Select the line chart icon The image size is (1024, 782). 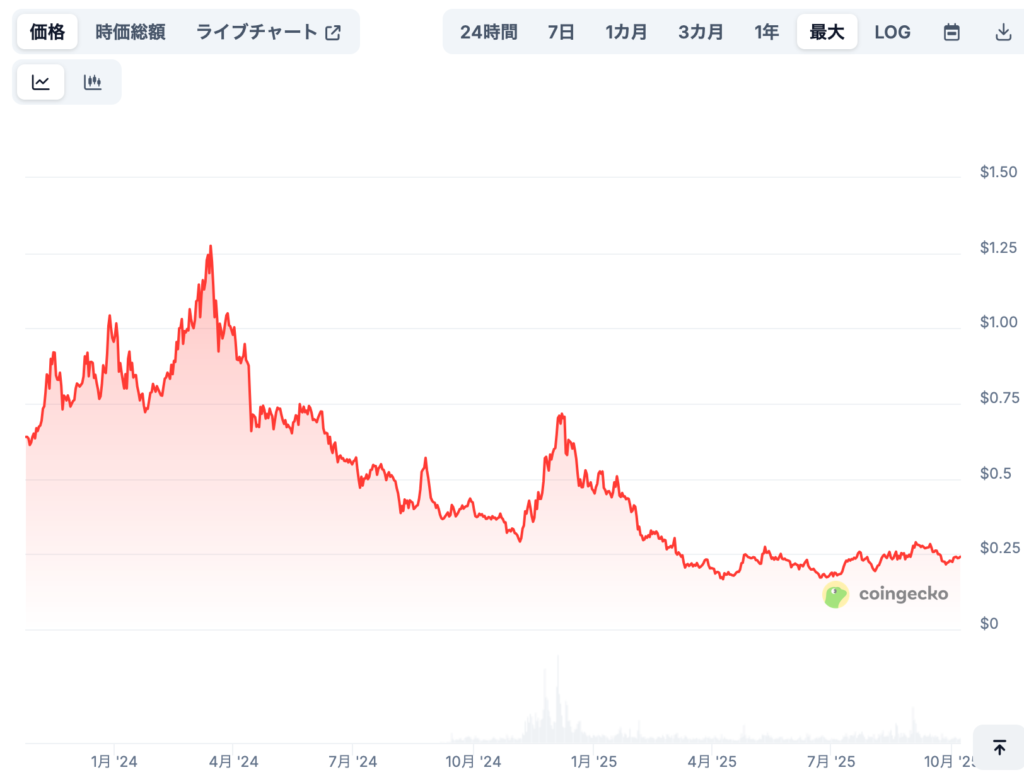point(41,83)
